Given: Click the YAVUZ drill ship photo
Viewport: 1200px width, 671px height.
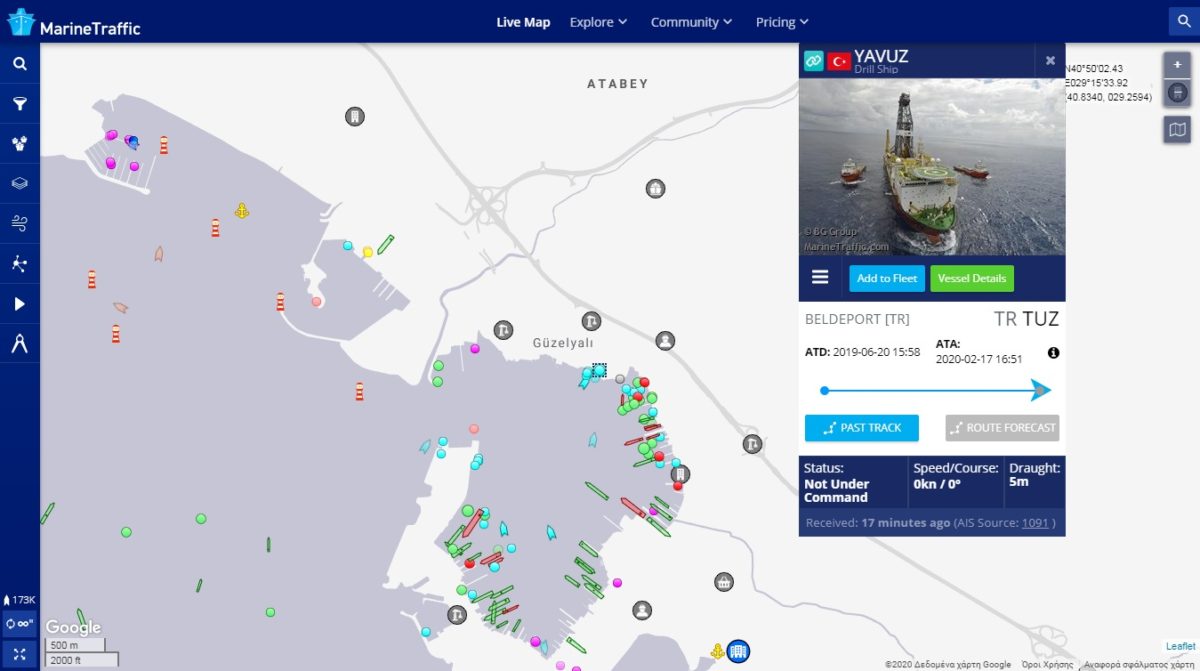Looking at the screenshot, I should [x=931, y=166].
